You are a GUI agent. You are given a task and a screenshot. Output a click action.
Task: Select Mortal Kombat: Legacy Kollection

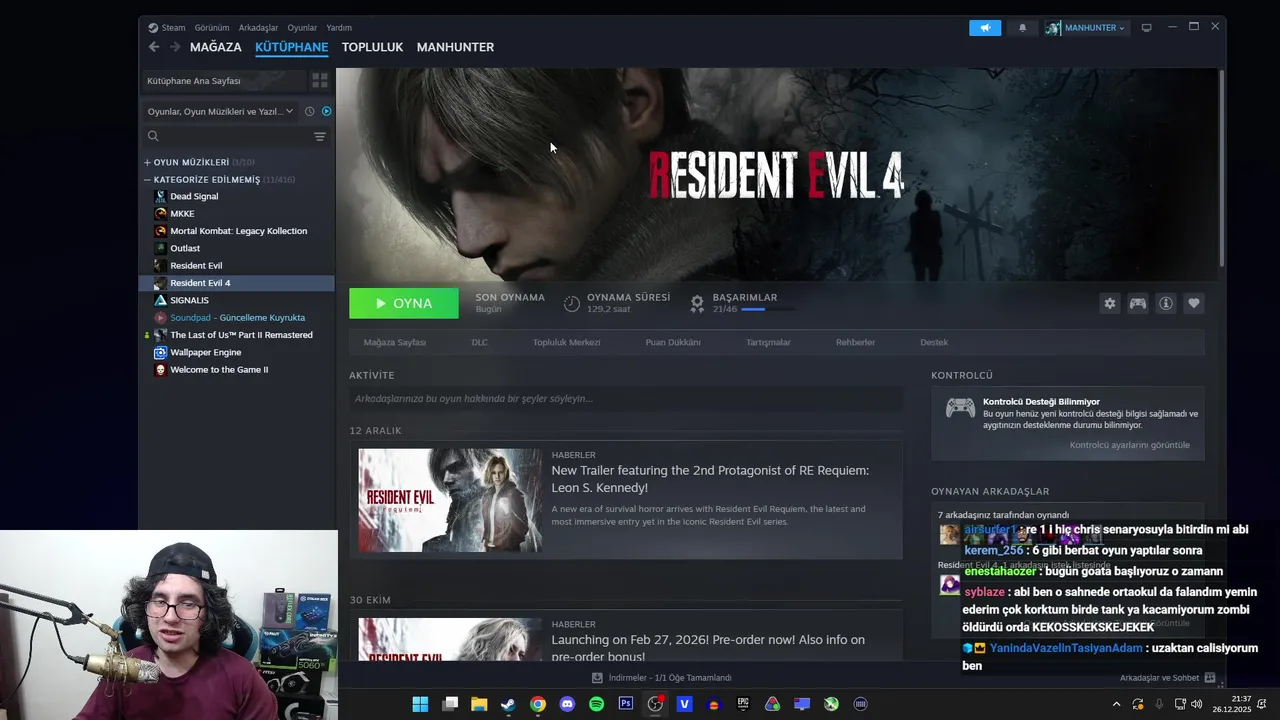click(238, 231)
